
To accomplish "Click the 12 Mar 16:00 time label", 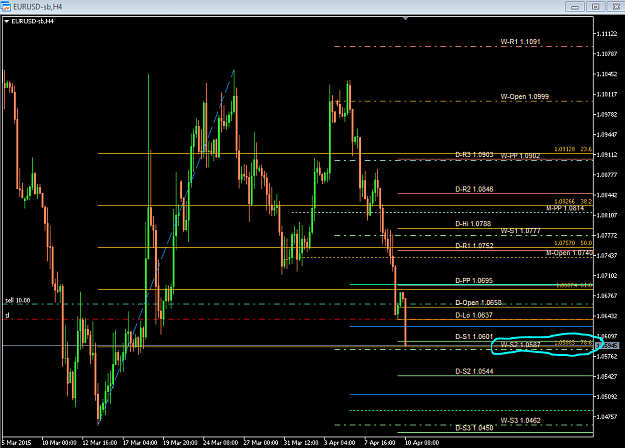I will [100, 442].
